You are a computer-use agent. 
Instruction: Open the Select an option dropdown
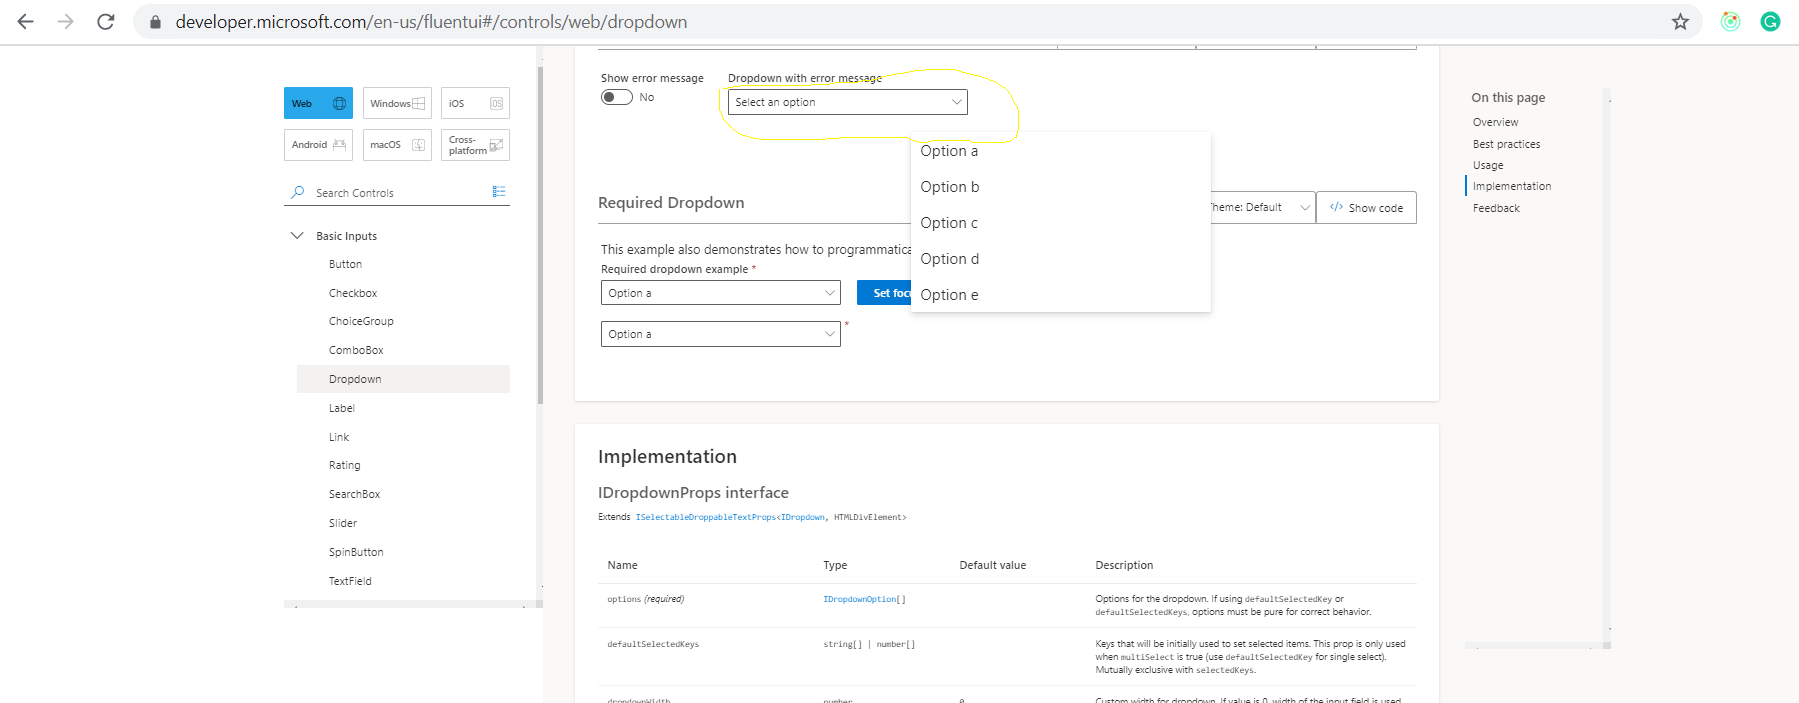pos(847,102)
